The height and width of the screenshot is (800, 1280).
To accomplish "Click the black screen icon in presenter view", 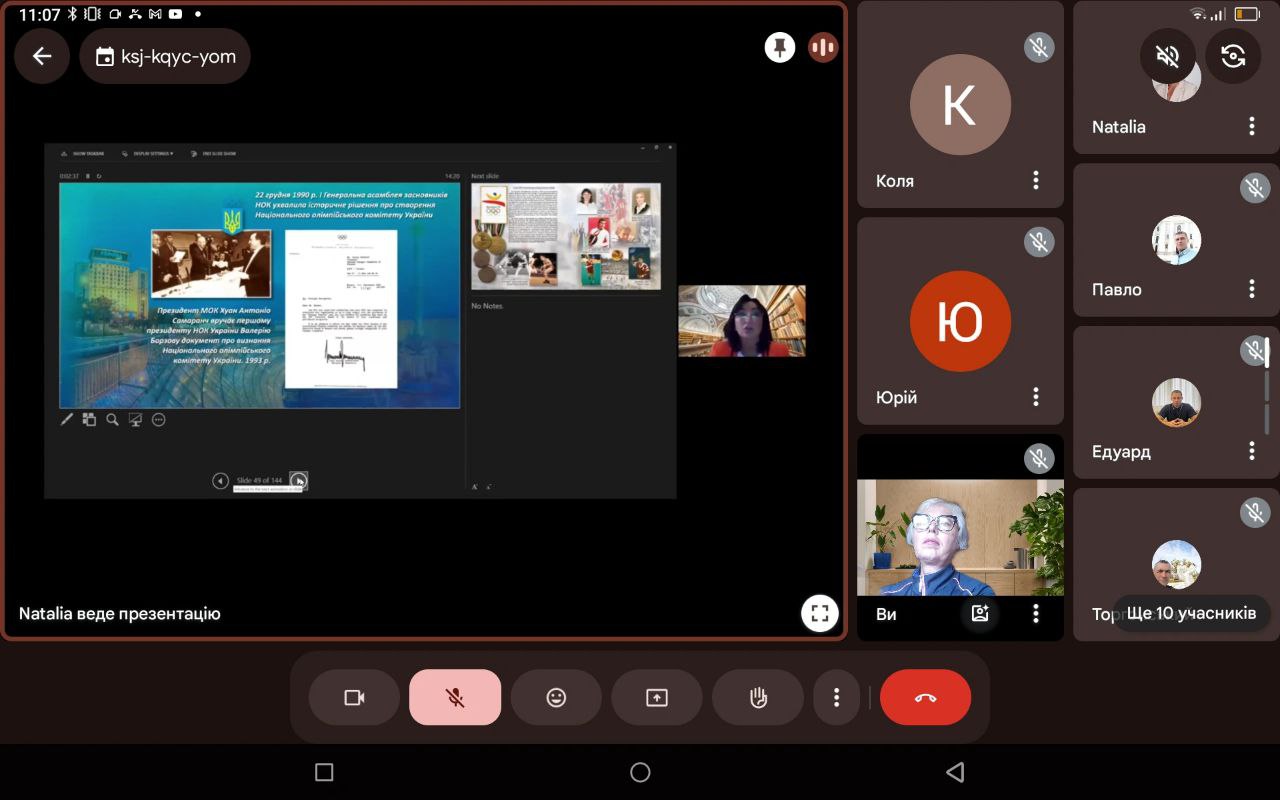I will 135,420.
